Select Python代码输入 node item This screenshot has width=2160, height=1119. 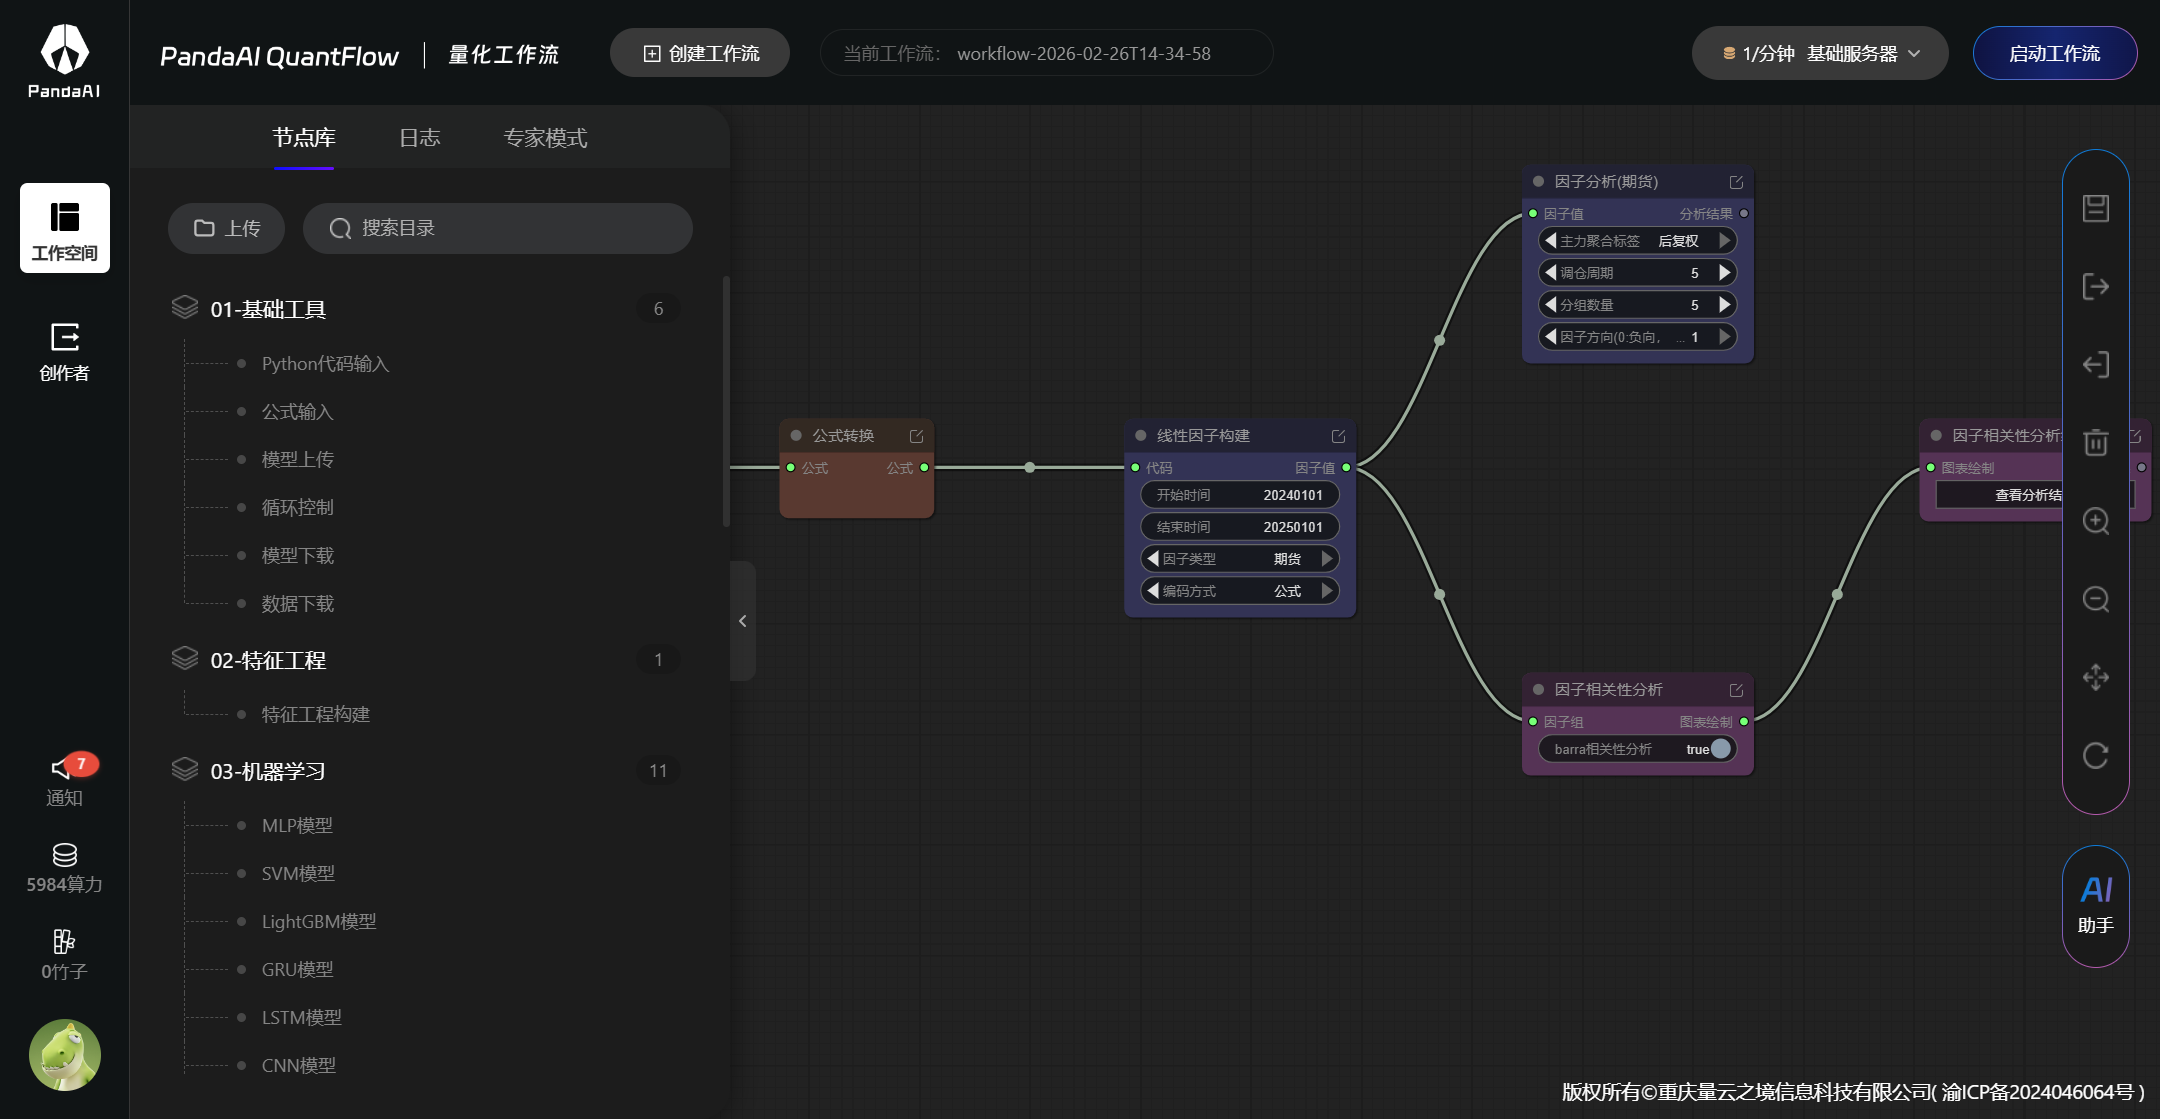tap(325, 364)
